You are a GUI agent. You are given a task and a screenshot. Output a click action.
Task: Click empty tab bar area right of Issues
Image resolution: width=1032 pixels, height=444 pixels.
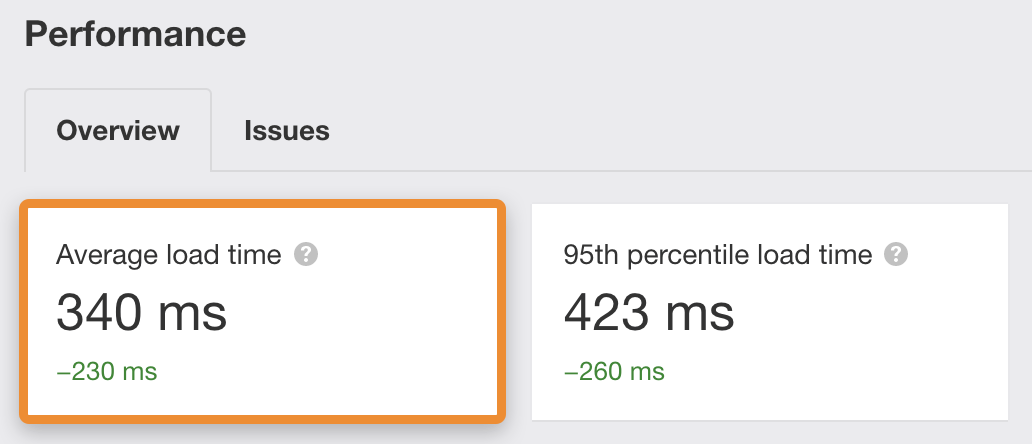tap(680, 131)
